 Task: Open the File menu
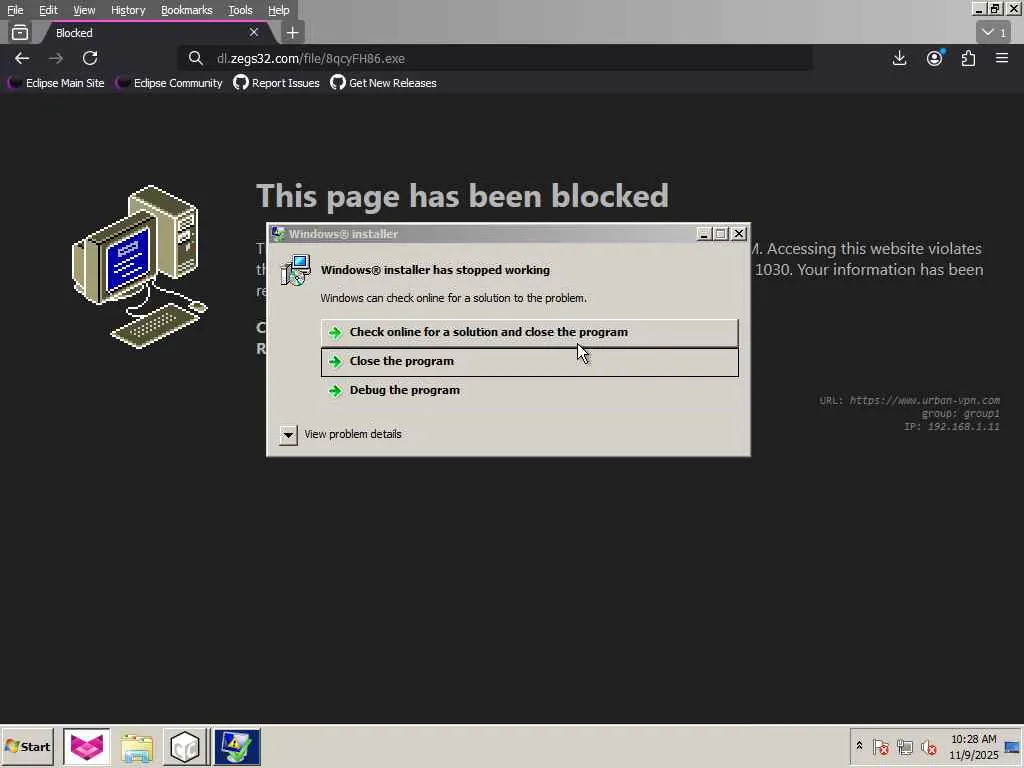coord(15,10)
